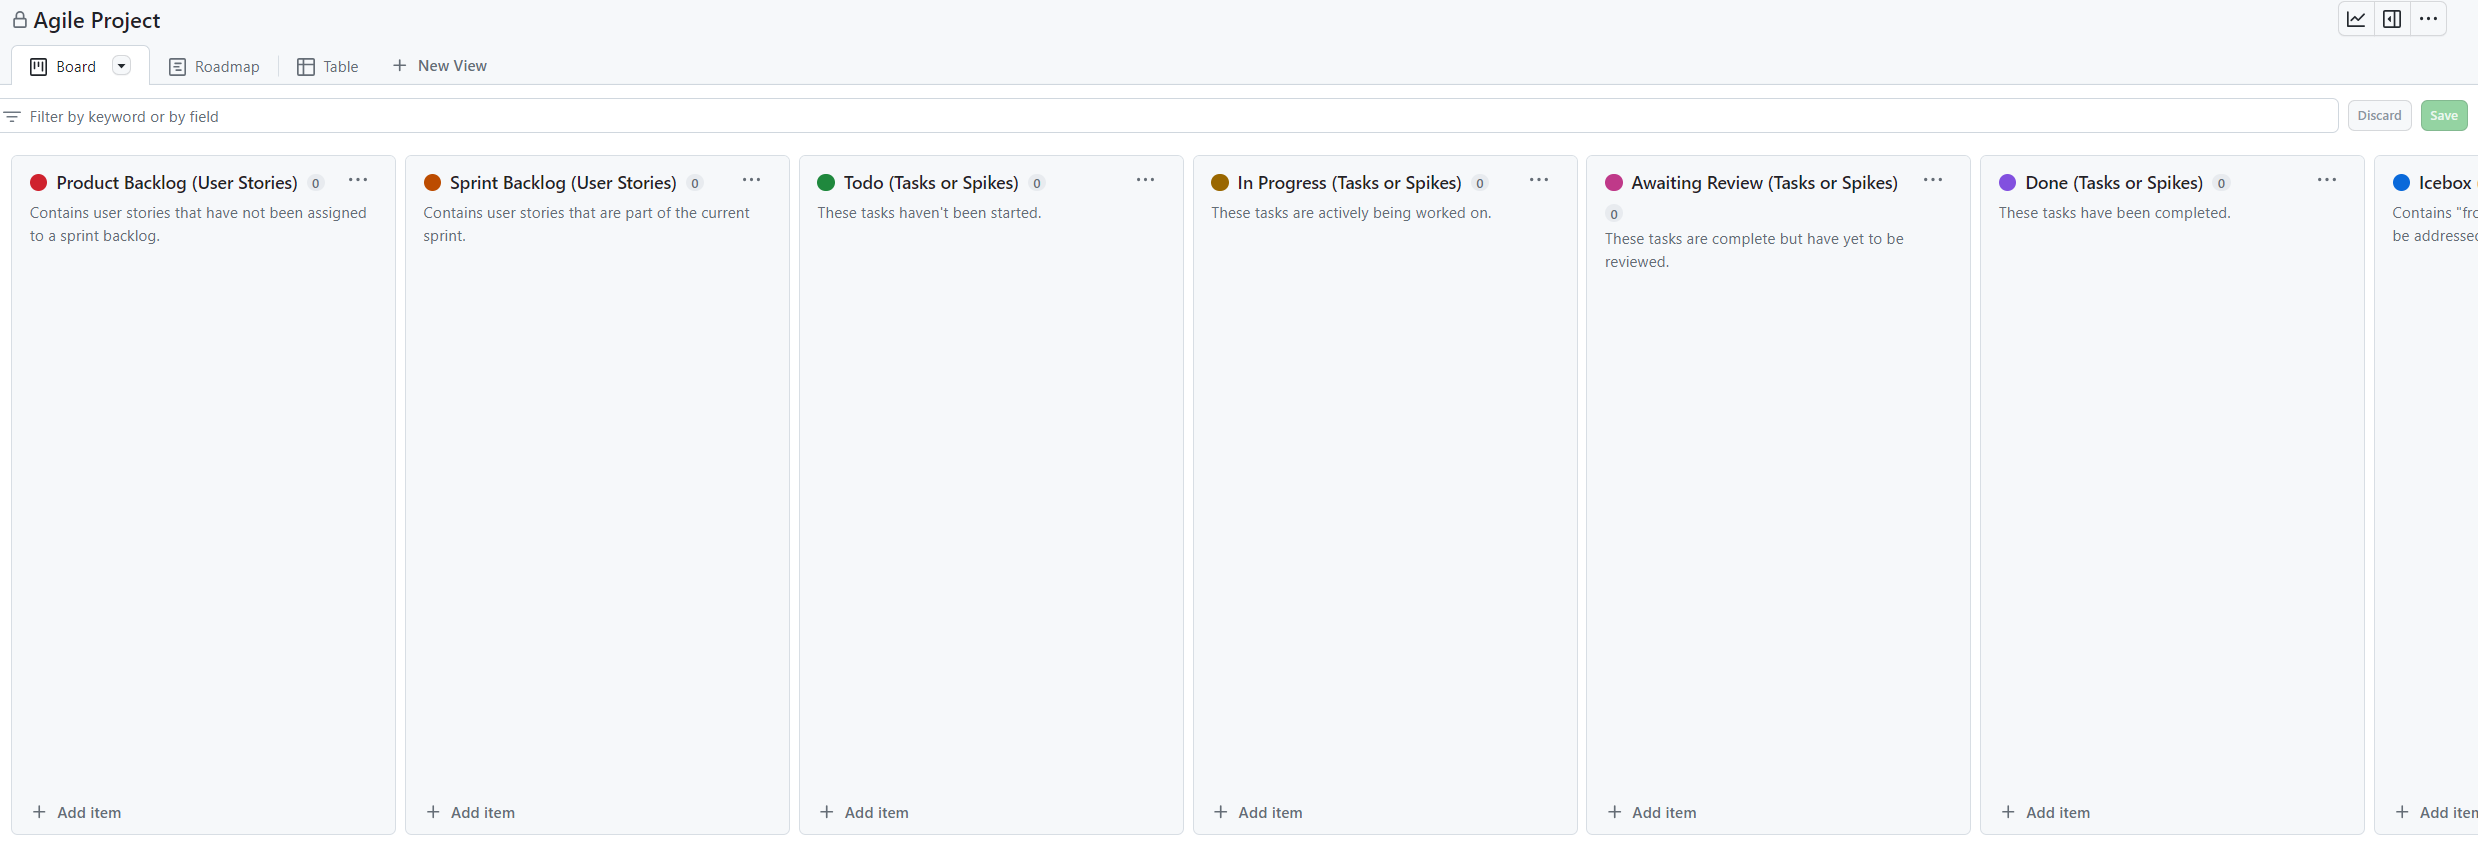Click the Awaiting Review (Tasks or Spikes) heading
This screenshot has height=841, width=2478.
1764,183
